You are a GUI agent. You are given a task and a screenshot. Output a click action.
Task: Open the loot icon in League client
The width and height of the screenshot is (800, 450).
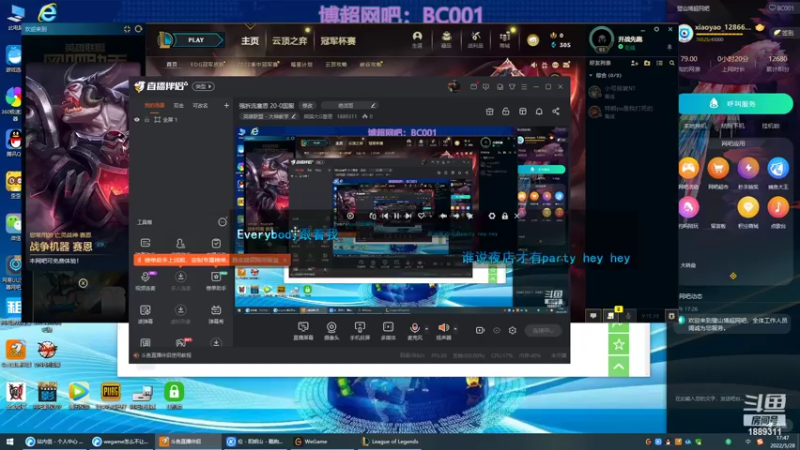click(x=476, y=39)
